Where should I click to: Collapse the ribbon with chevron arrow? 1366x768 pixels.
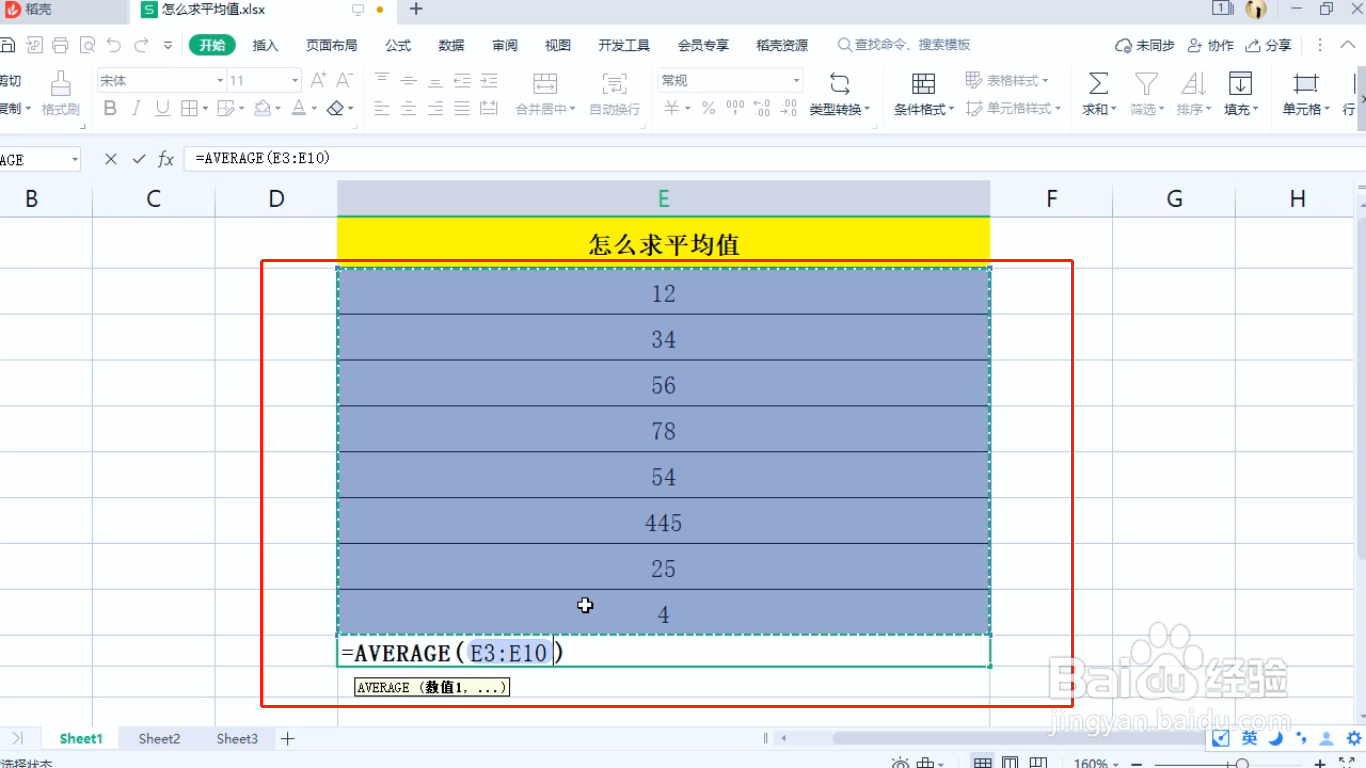pos(1346,45)
